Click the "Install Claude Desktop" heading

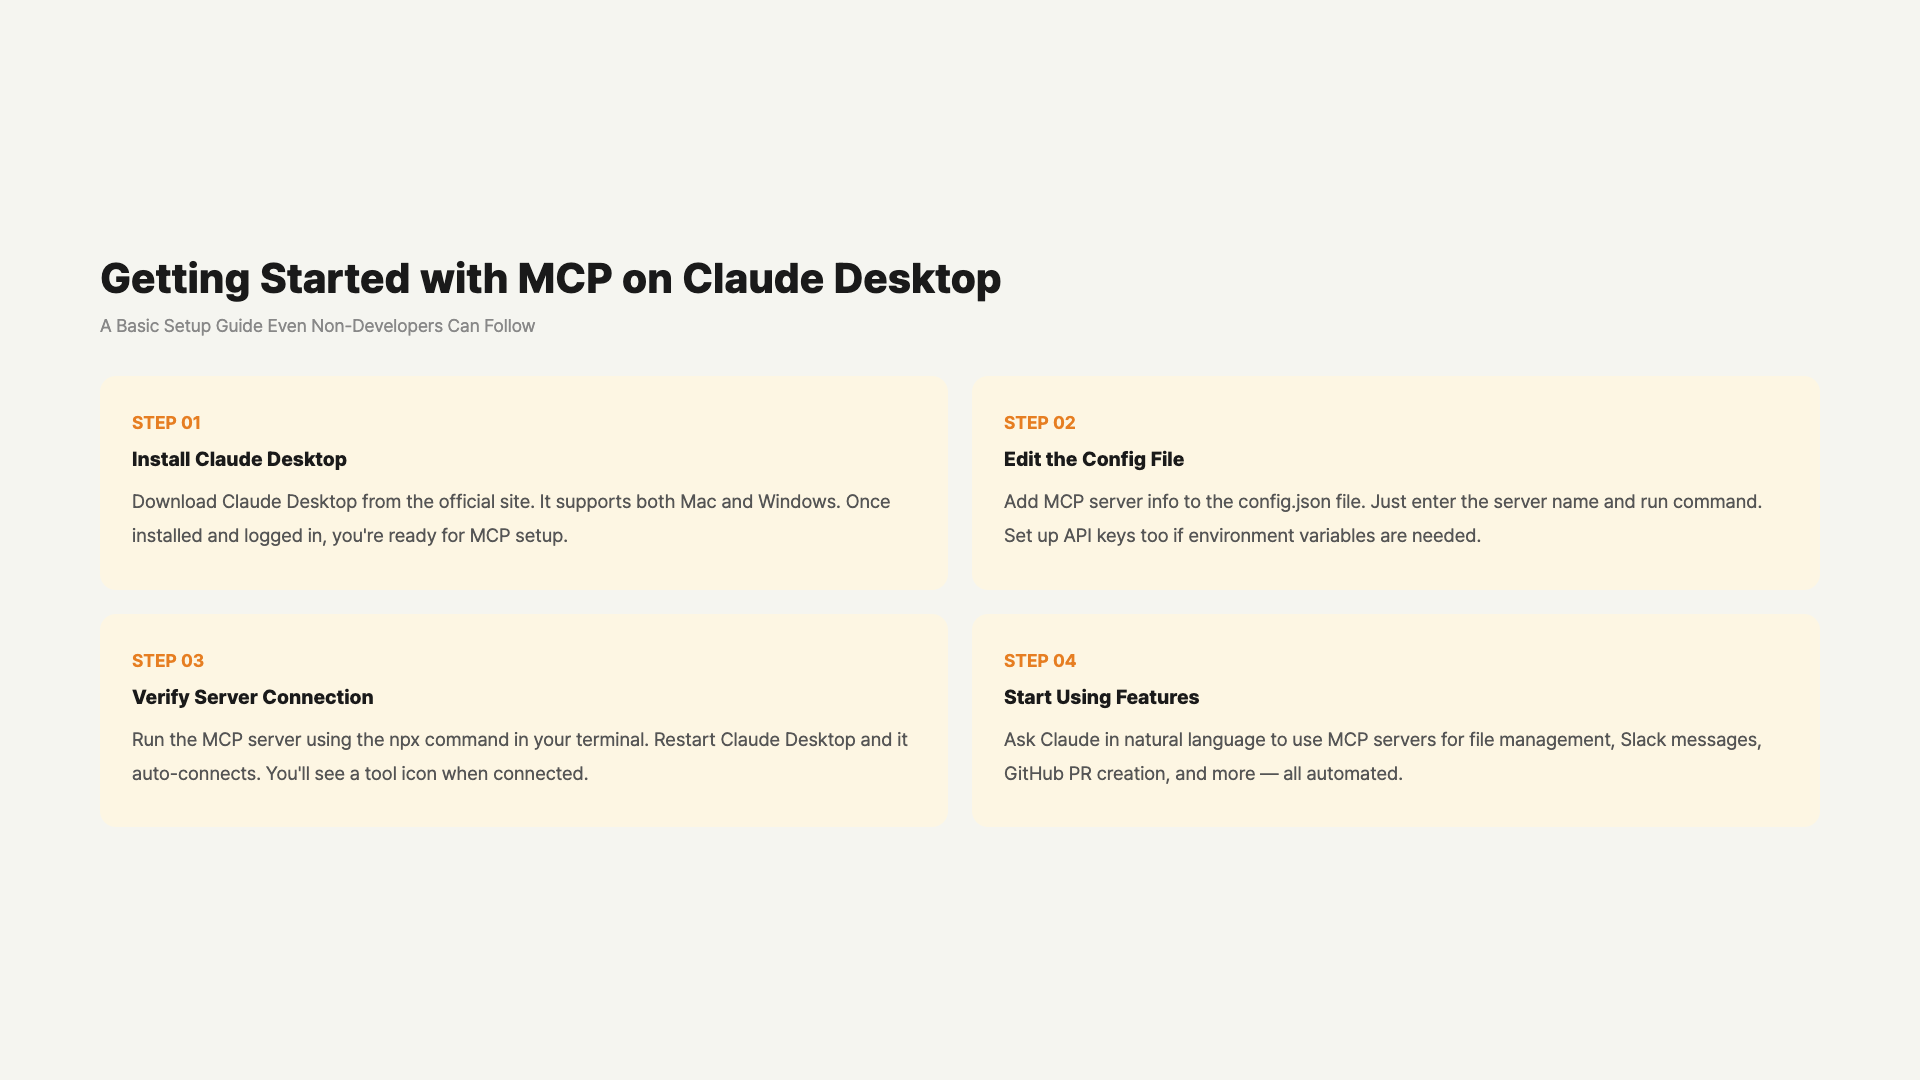coord(239,459)
